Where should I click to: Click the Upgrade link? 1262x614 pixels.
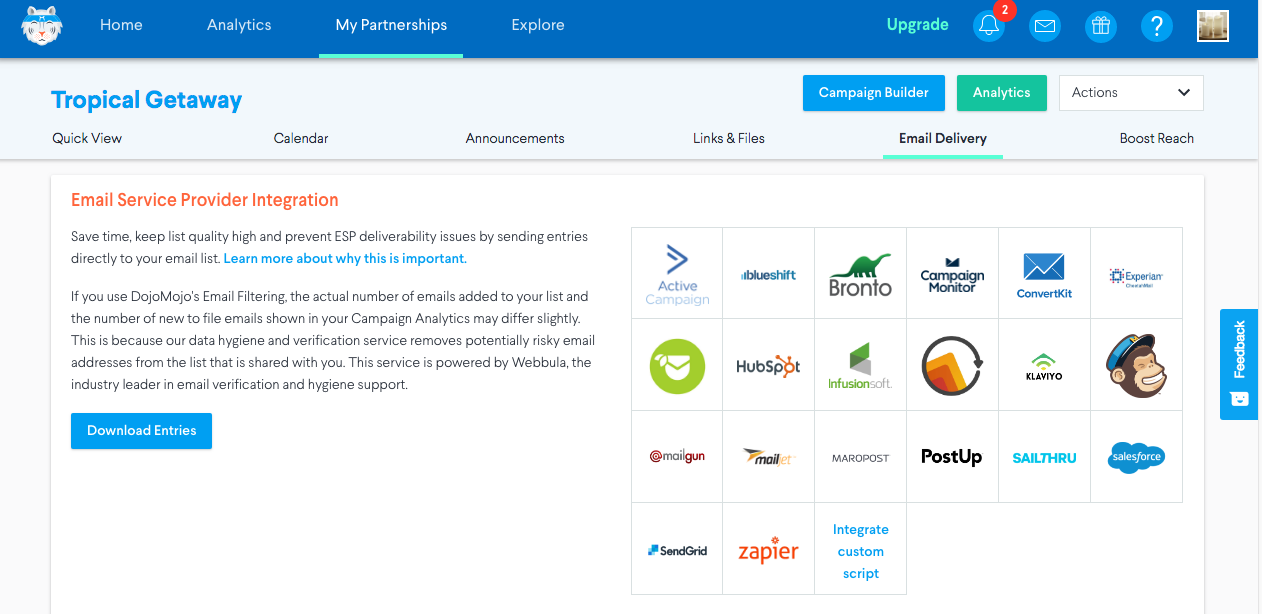click(917, 25)
